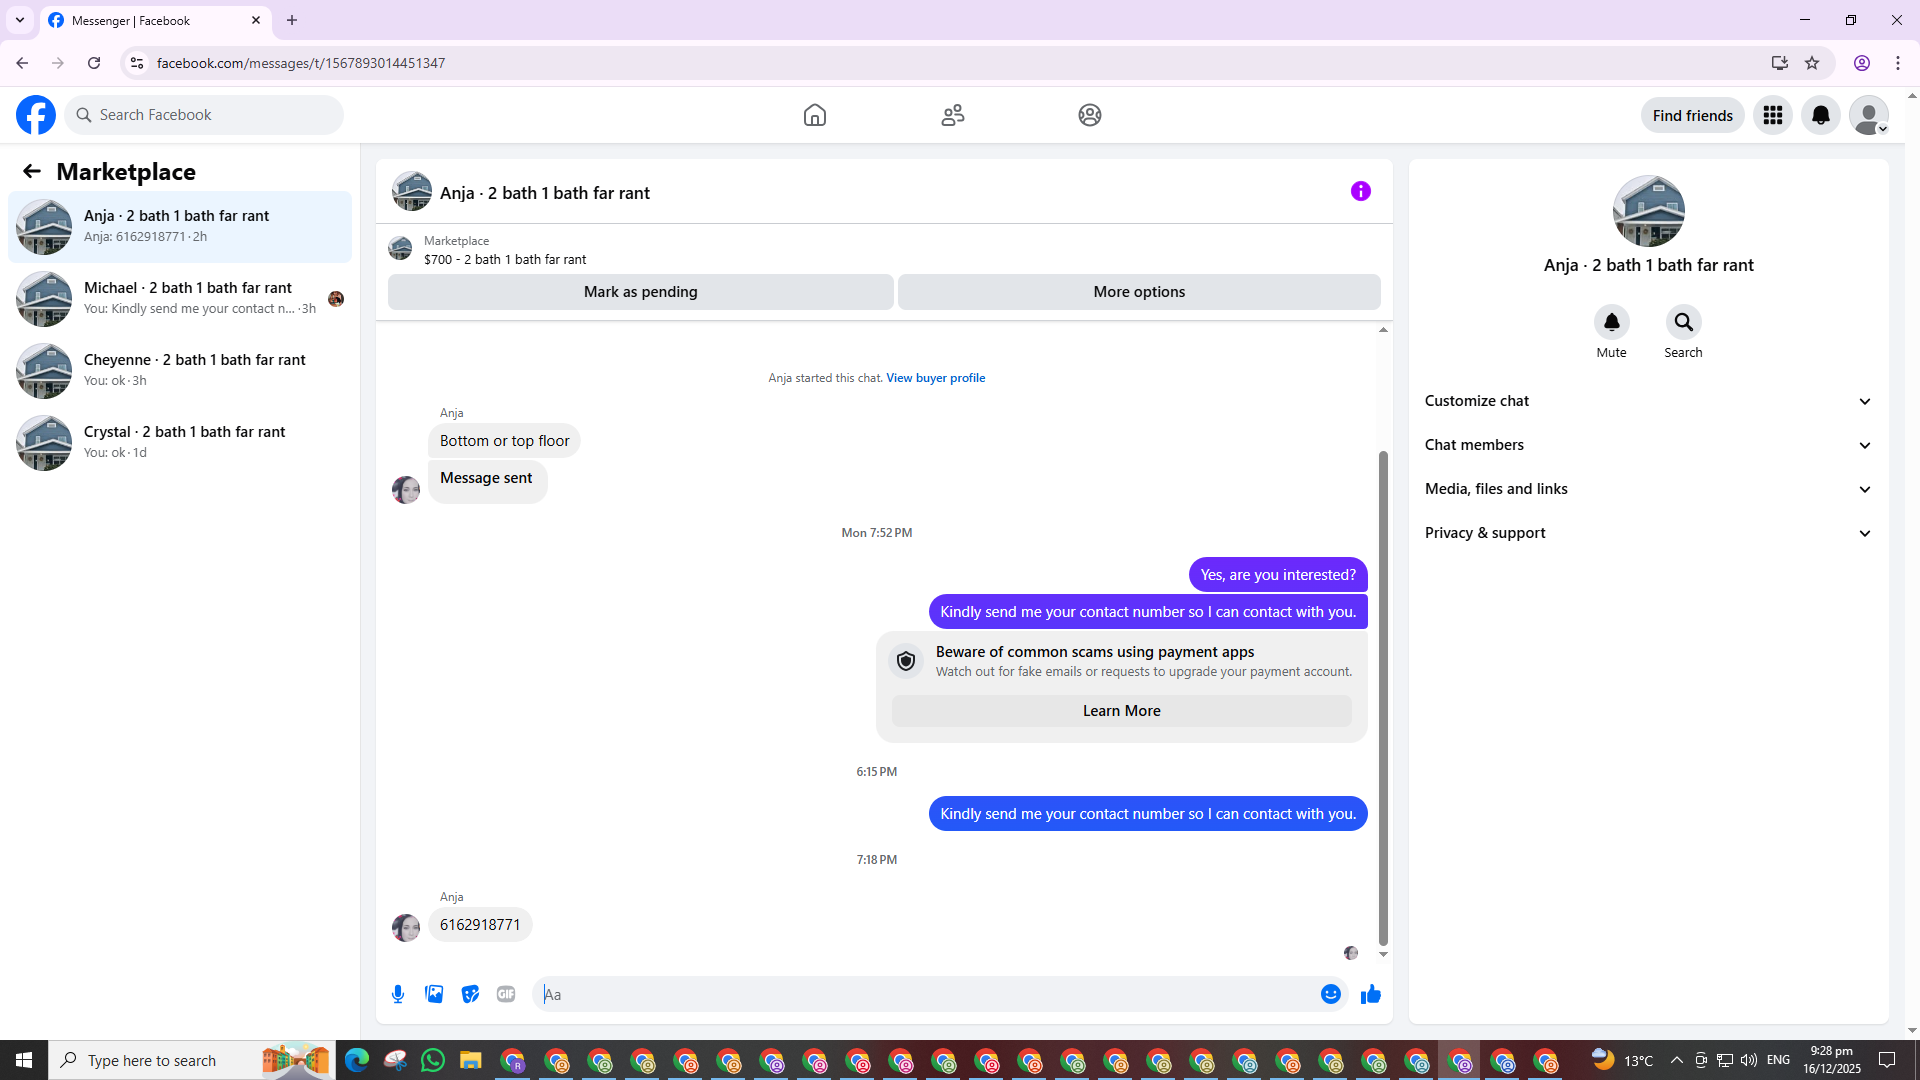Image resolution: width=1920 pixels, height=1080 pixels.
Task: Open the notifications bell
Action: coord(1821,115)
